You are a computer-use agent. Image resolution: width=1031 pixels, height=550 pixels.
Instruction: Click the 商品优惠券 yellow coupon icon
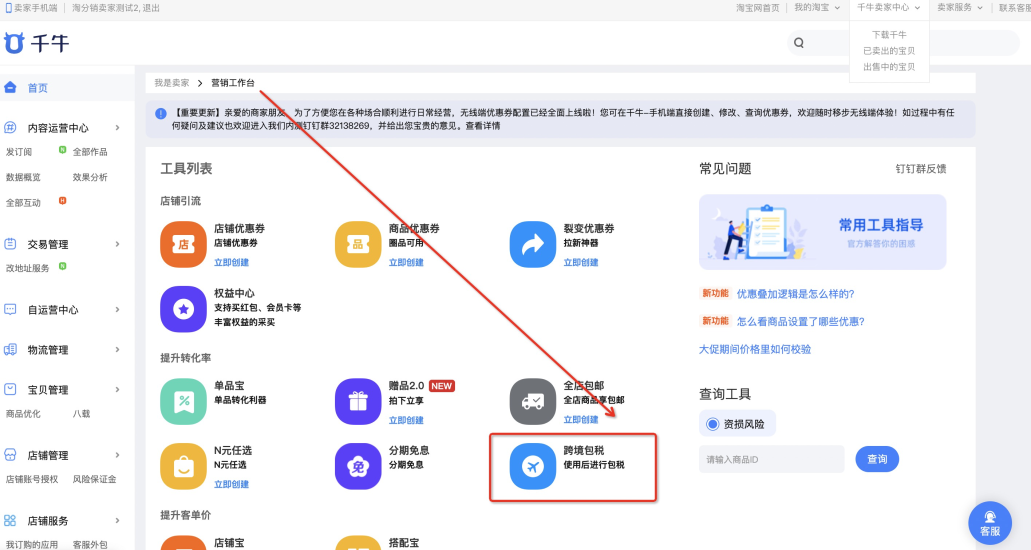[358, 244]
